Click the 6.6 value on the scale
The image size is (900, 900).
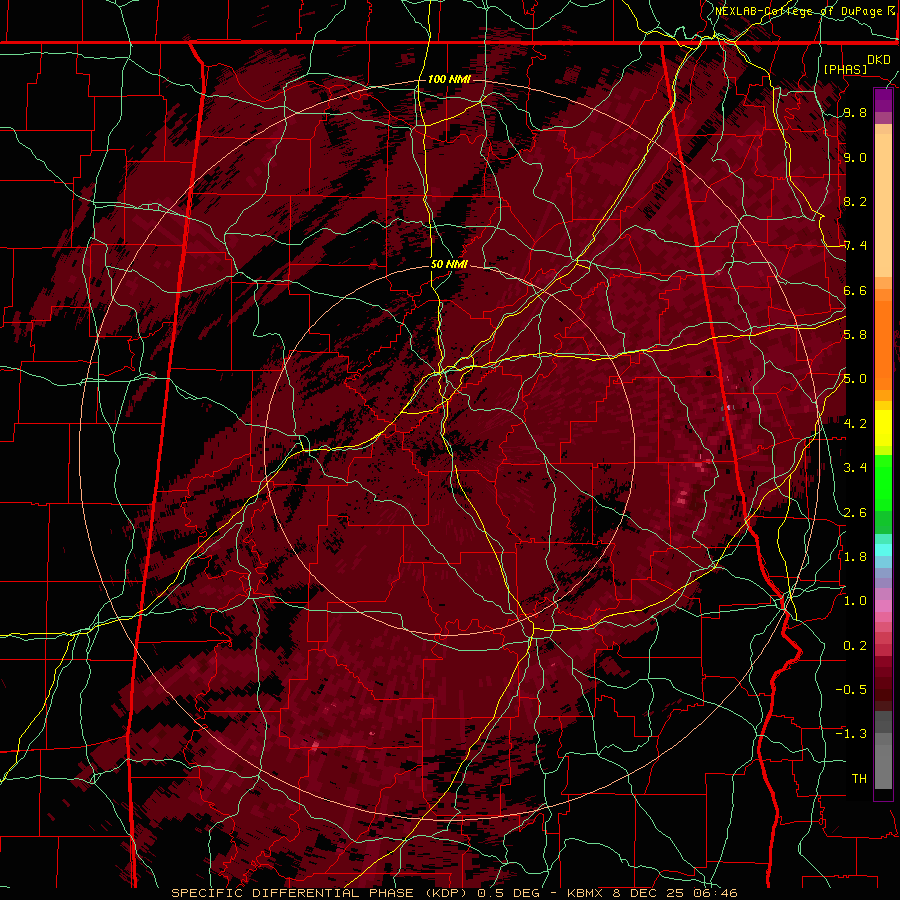click(855, 290)
